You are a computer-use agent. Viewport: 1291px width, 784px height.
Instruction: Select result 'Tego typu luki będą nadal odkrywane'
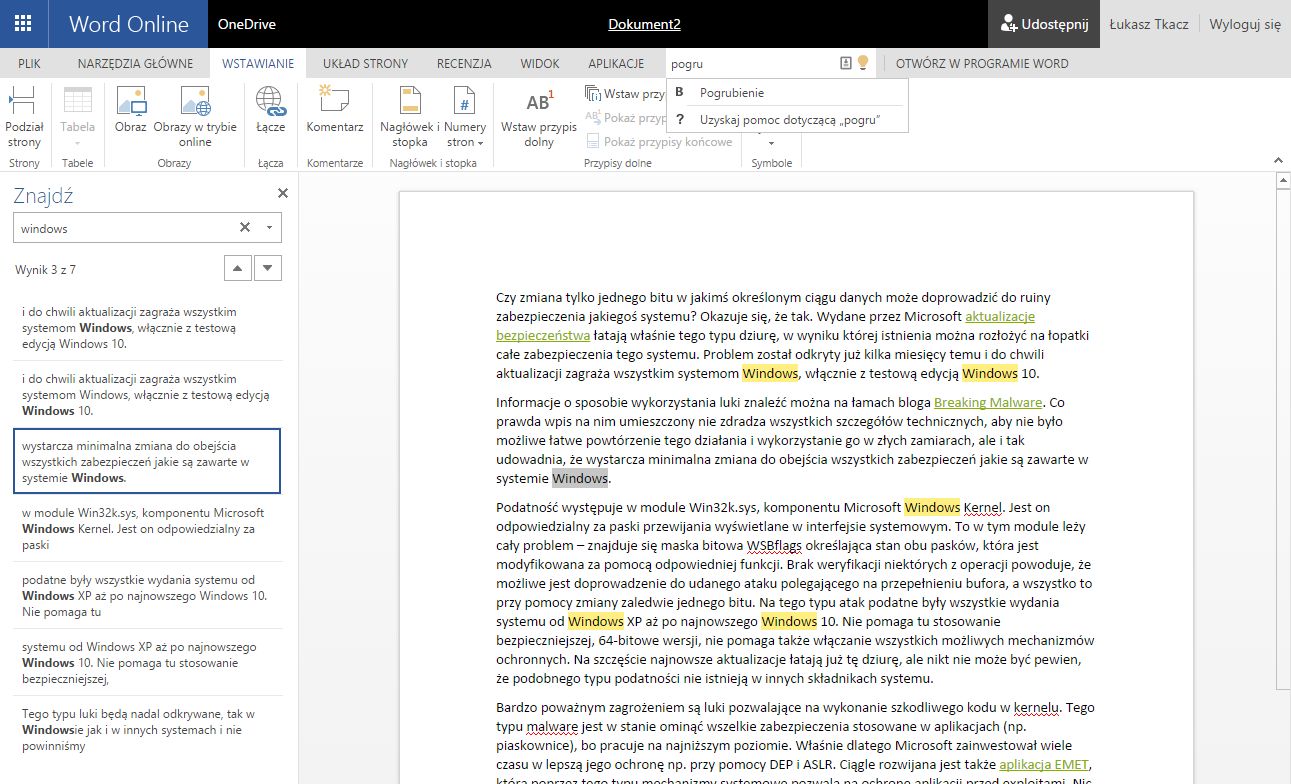pyautogui.click(x=147, y=729)
